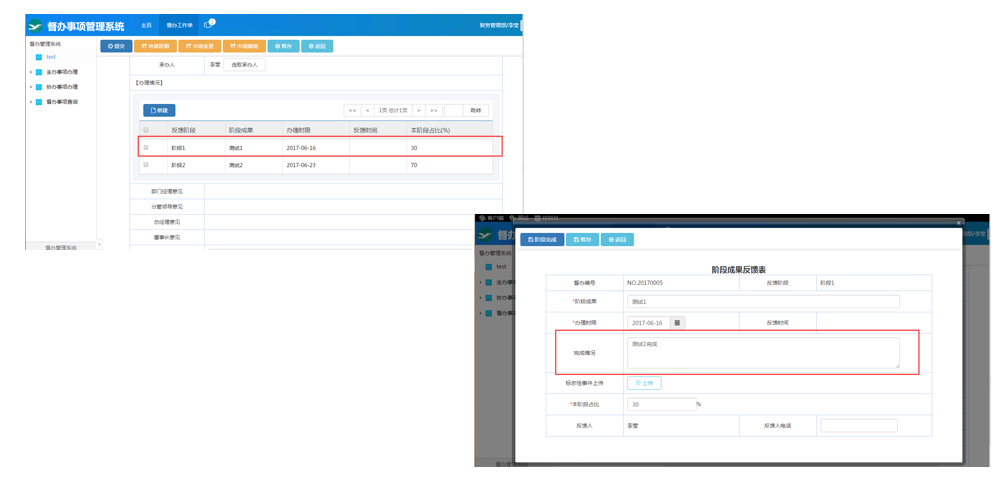
Task: Click the 督办事项查询 tree node icon
Action: click(x=39, y=102)
